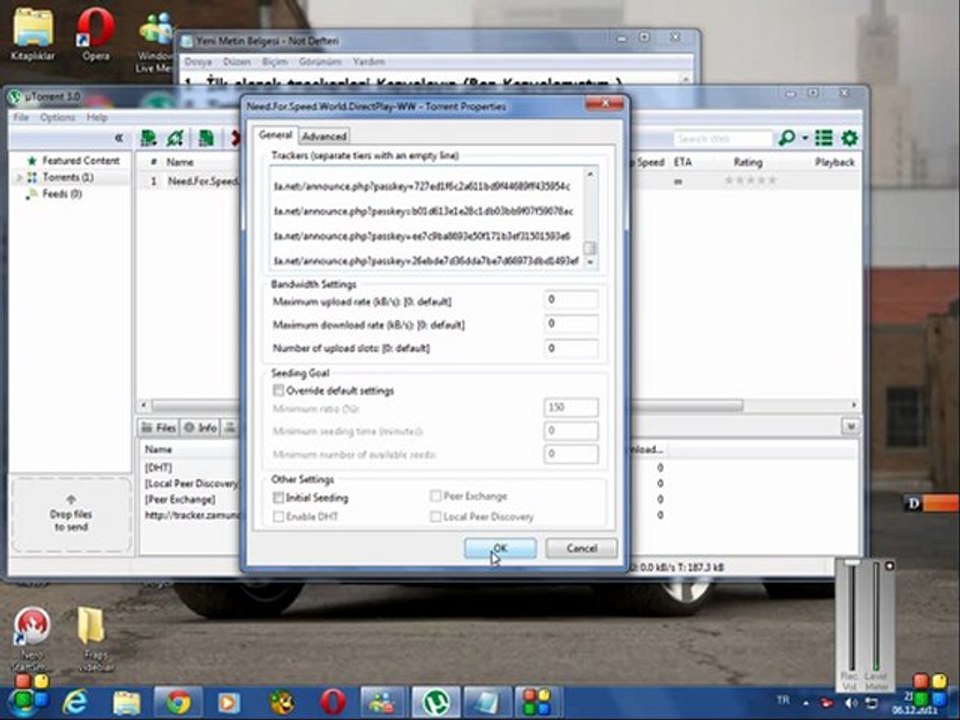Click the trackers list scrollbar thumb
Image resolution: width=960 pixels, height=720 pixels.
pyautogui.click(x=590, y=248)
